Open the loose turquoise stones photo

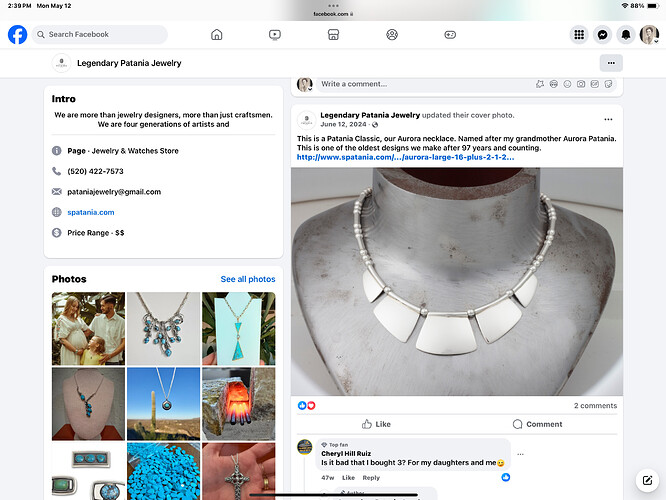pyautogui.click(x=164, y=471)
